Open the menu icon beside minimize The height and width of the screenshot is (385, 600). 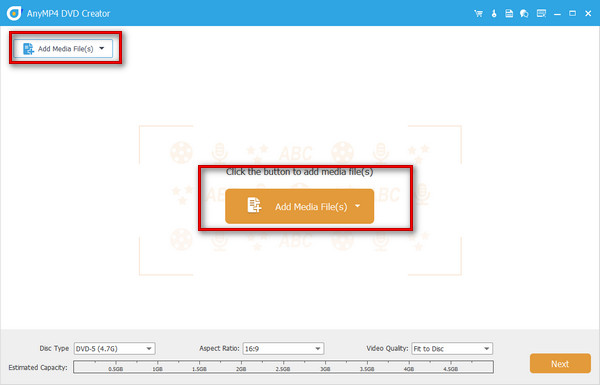coord(541,13)
